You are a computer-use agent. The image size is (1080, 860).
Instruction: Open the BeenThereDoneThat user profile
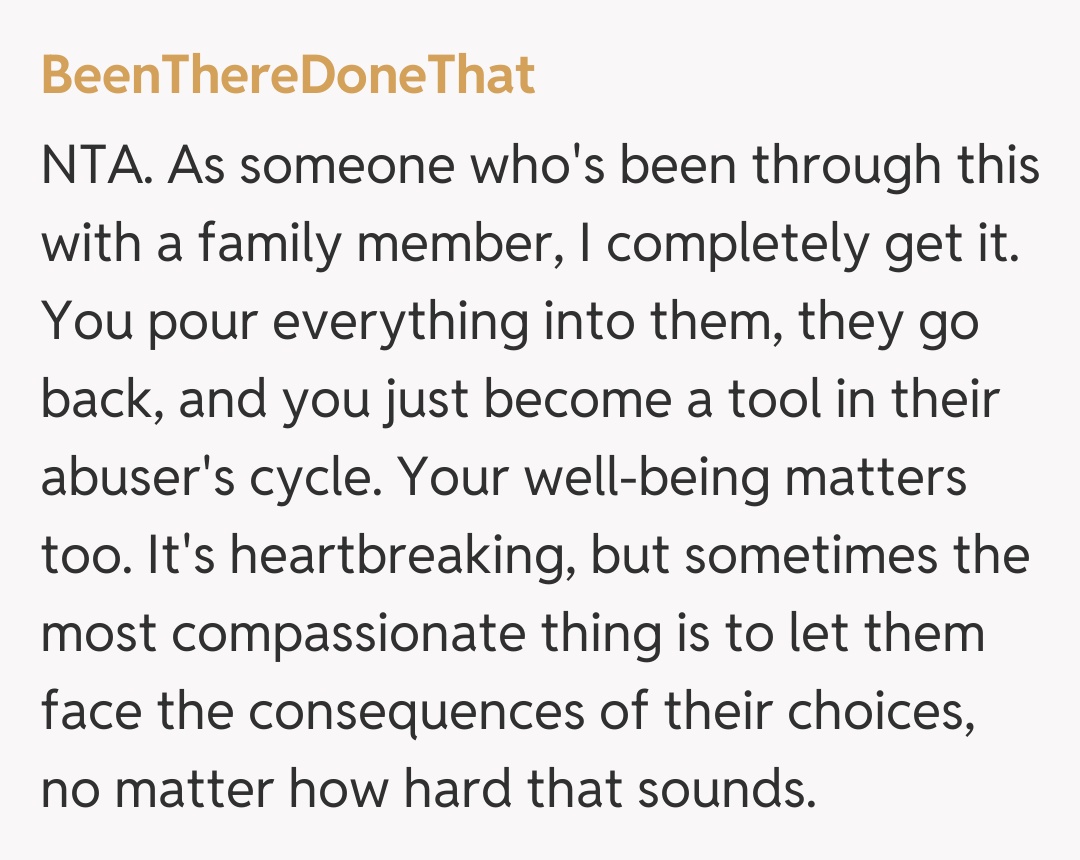point(288,76)
